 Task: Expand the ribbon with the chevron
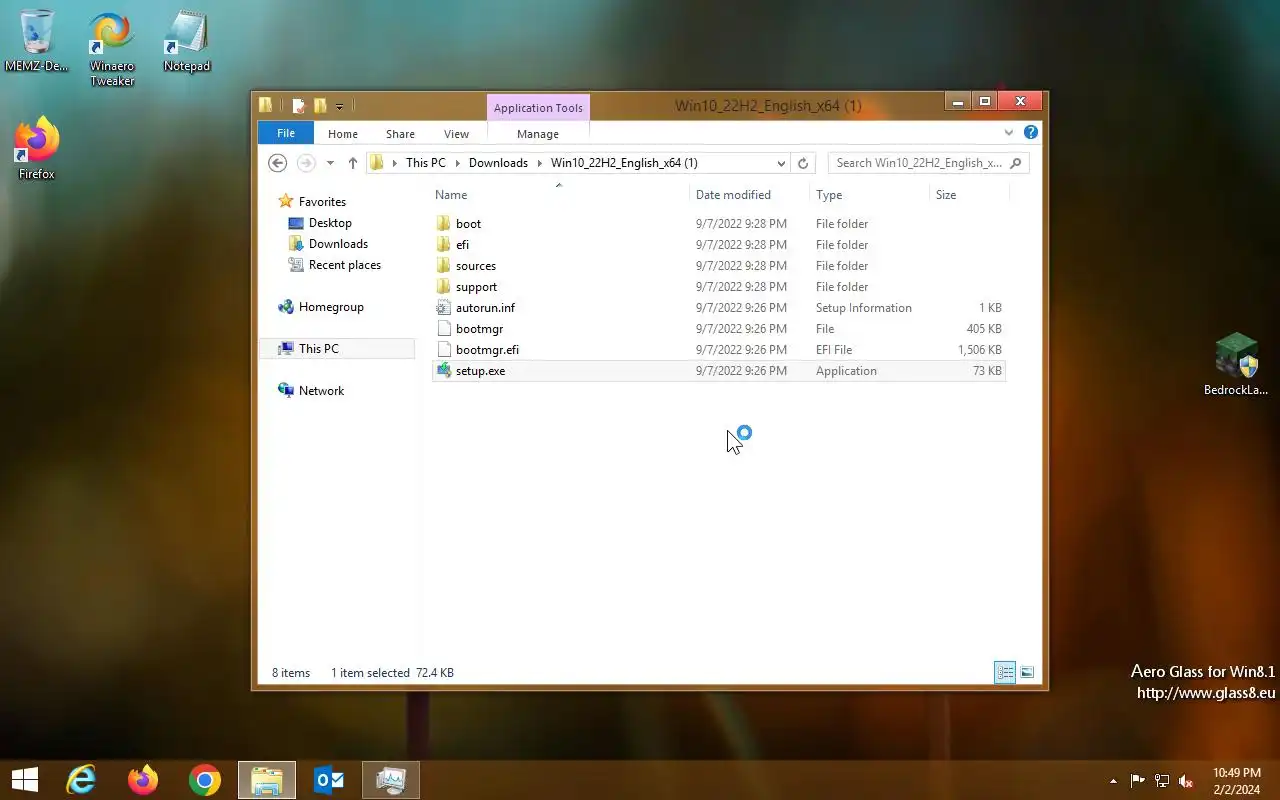pos(1009,132)
